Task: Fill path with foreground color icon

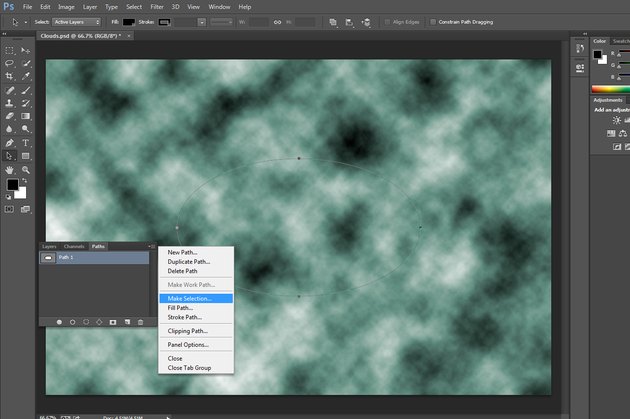Action: 59,322
